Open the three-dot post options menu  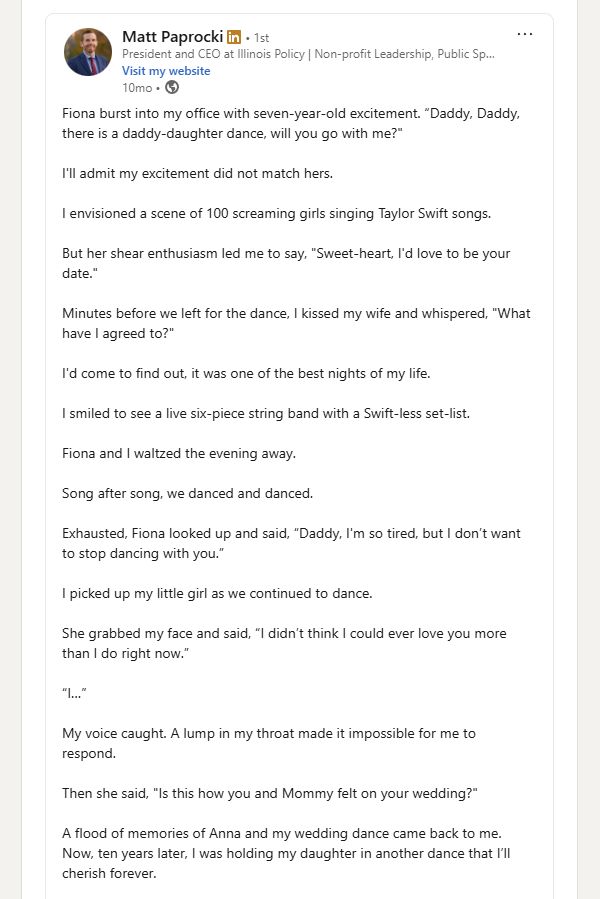point(525,34)
